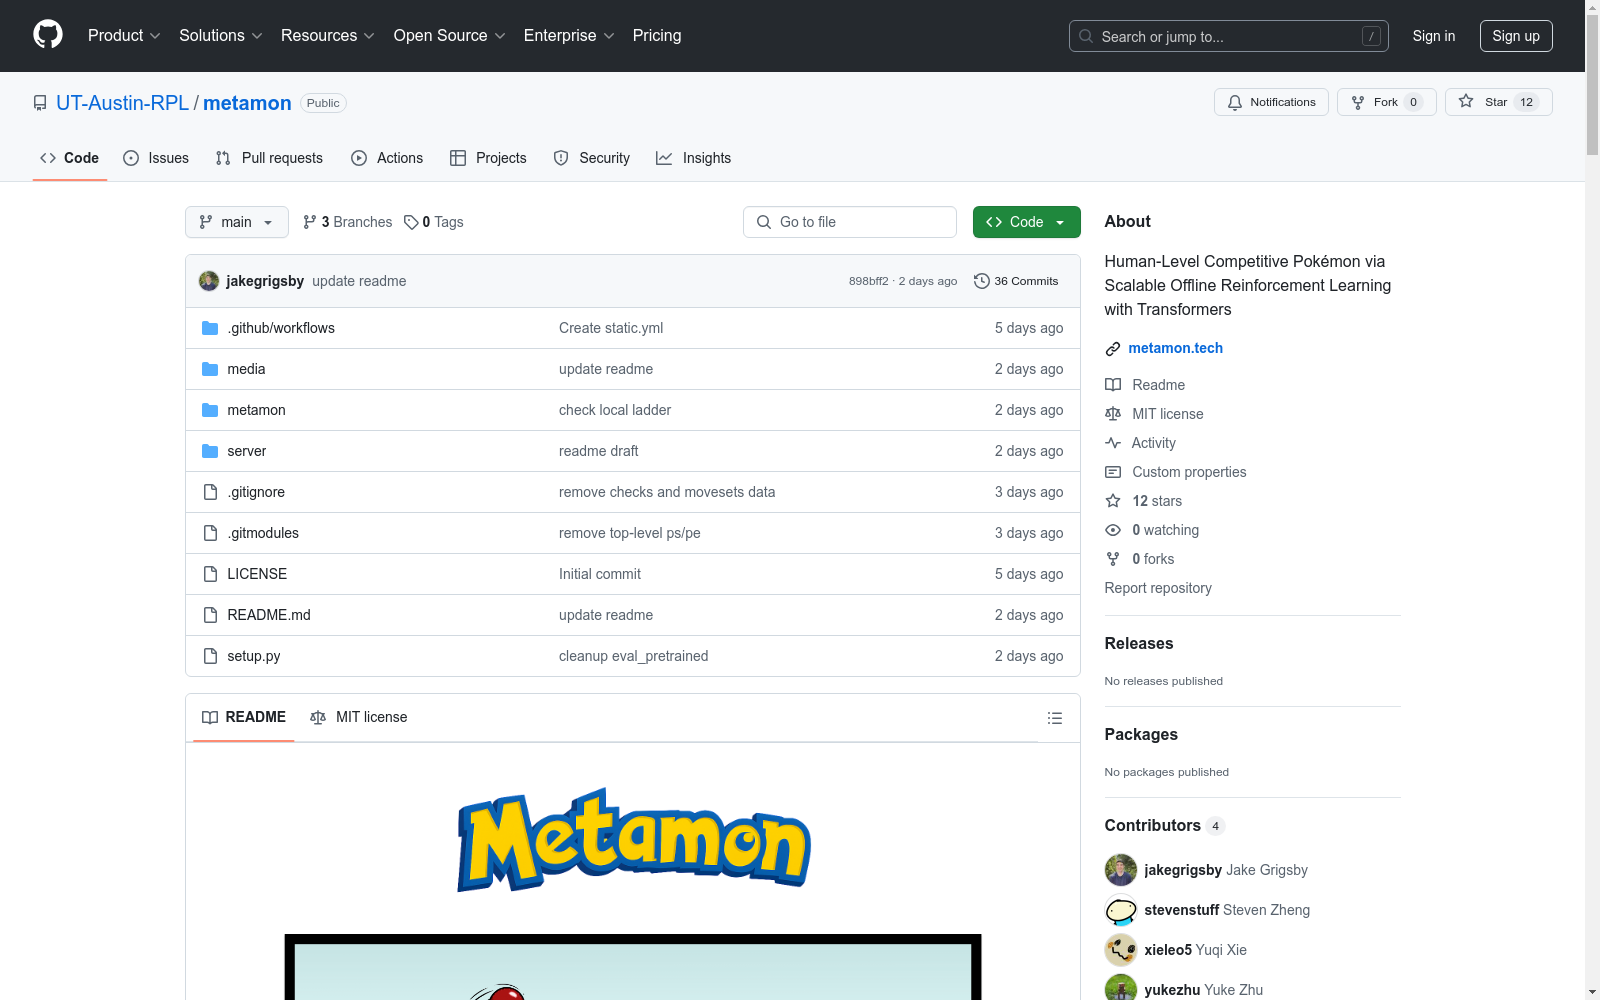Screen dimensions: 1600x1000
Task: Click the star icon beside 12 stars
Action: click(x=1113, y=501)
